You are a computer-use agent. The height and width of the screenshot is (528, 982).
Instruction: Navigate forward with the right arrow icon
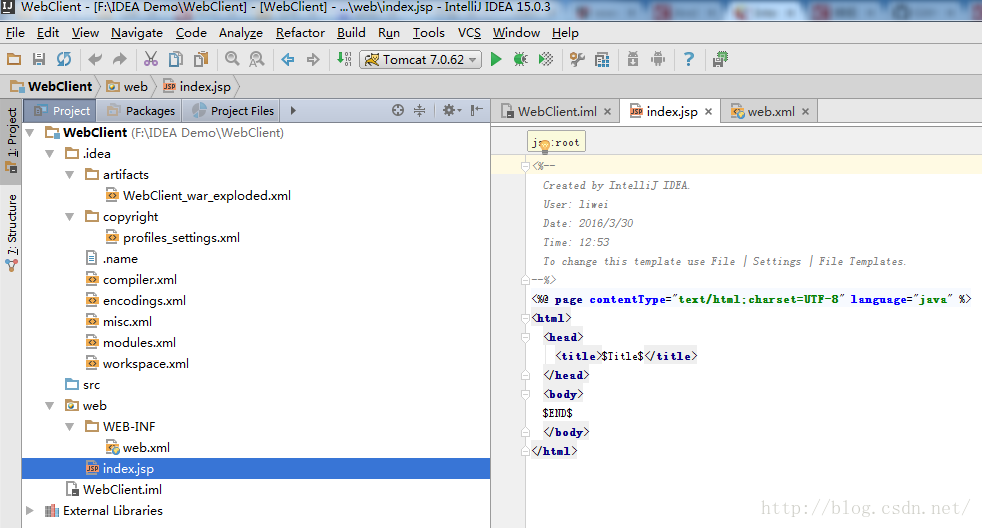313,60
